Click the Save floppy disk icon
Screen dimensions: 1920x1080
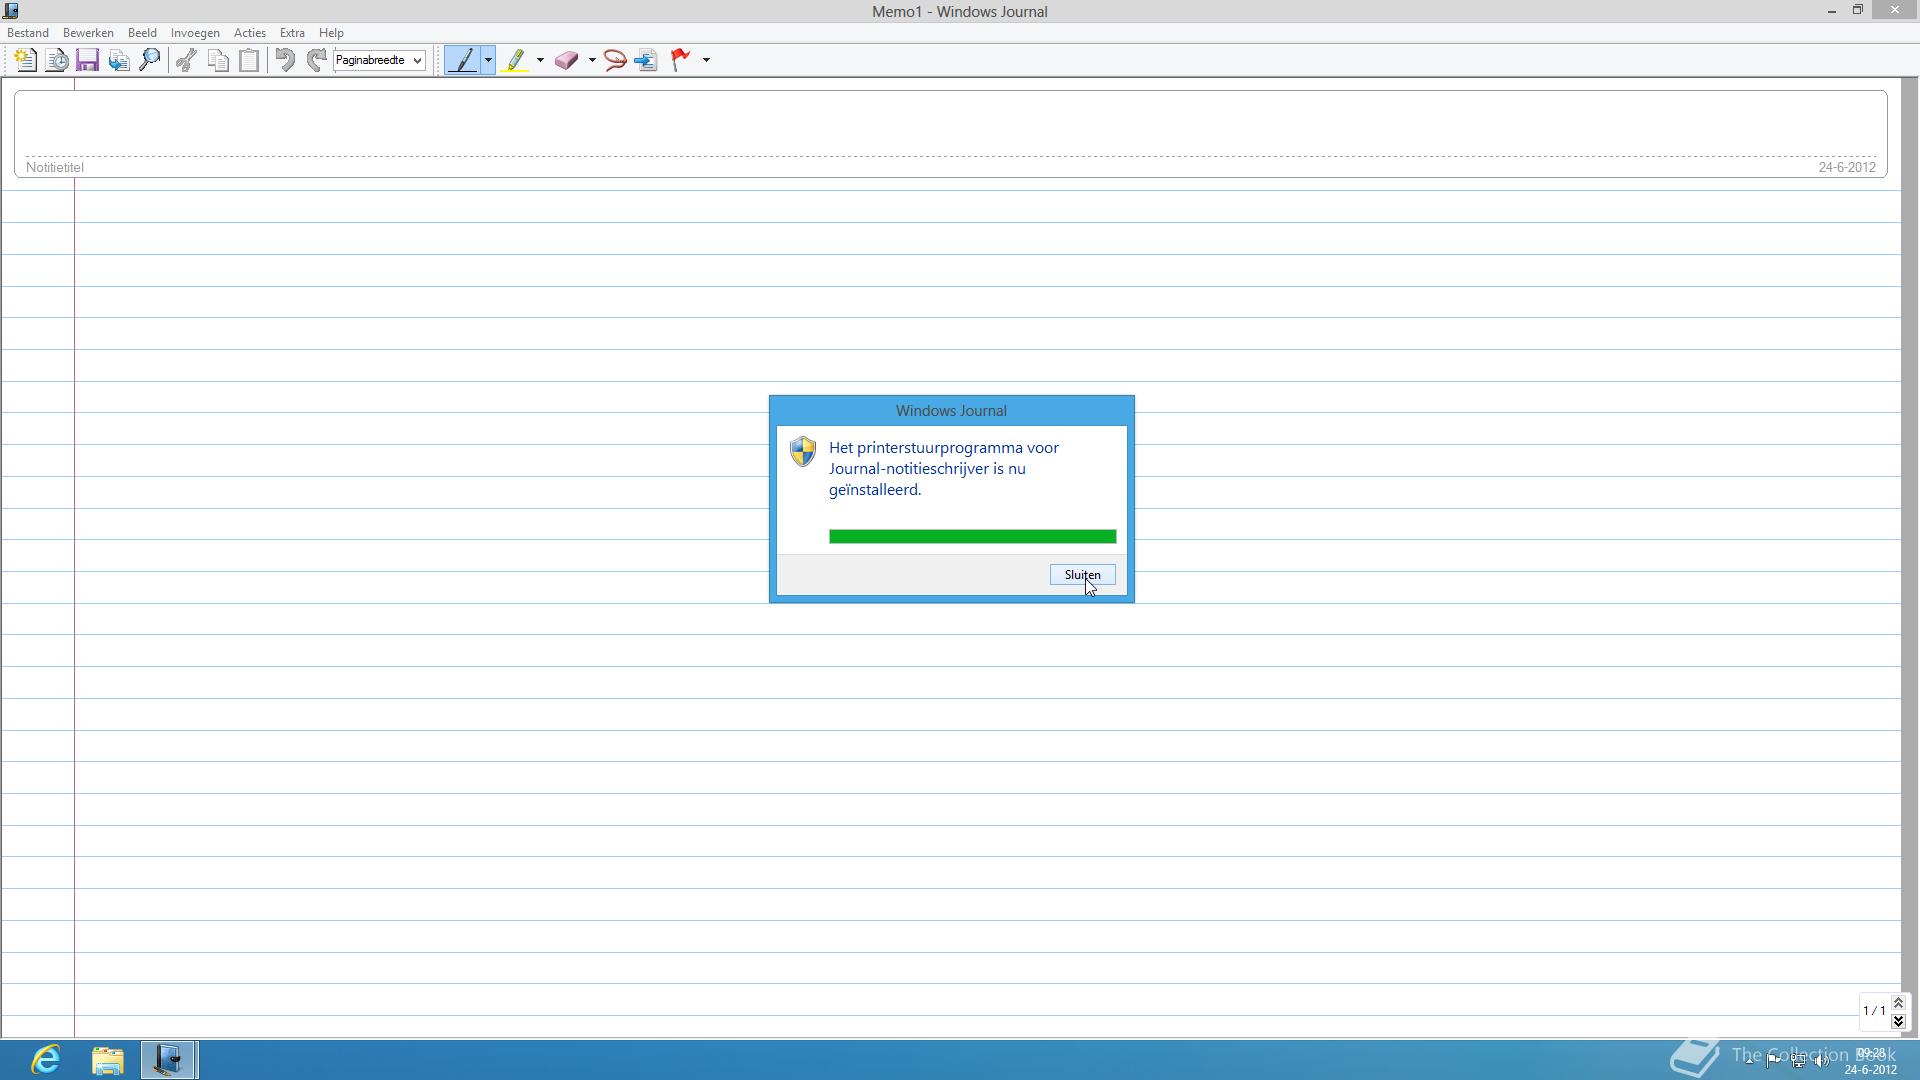87,60
